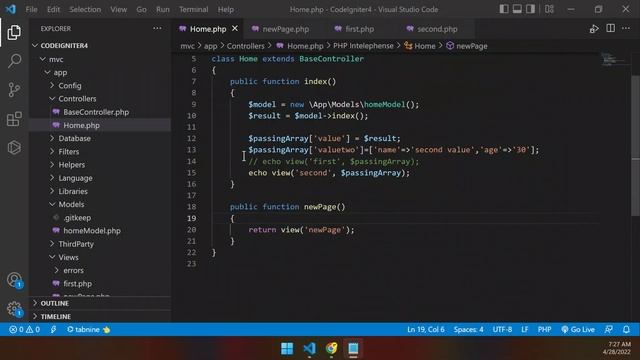The width and height of the screenshot is (640, 360).
Task: Open notifications bell in status bar
Action: [x=626, y=329]
